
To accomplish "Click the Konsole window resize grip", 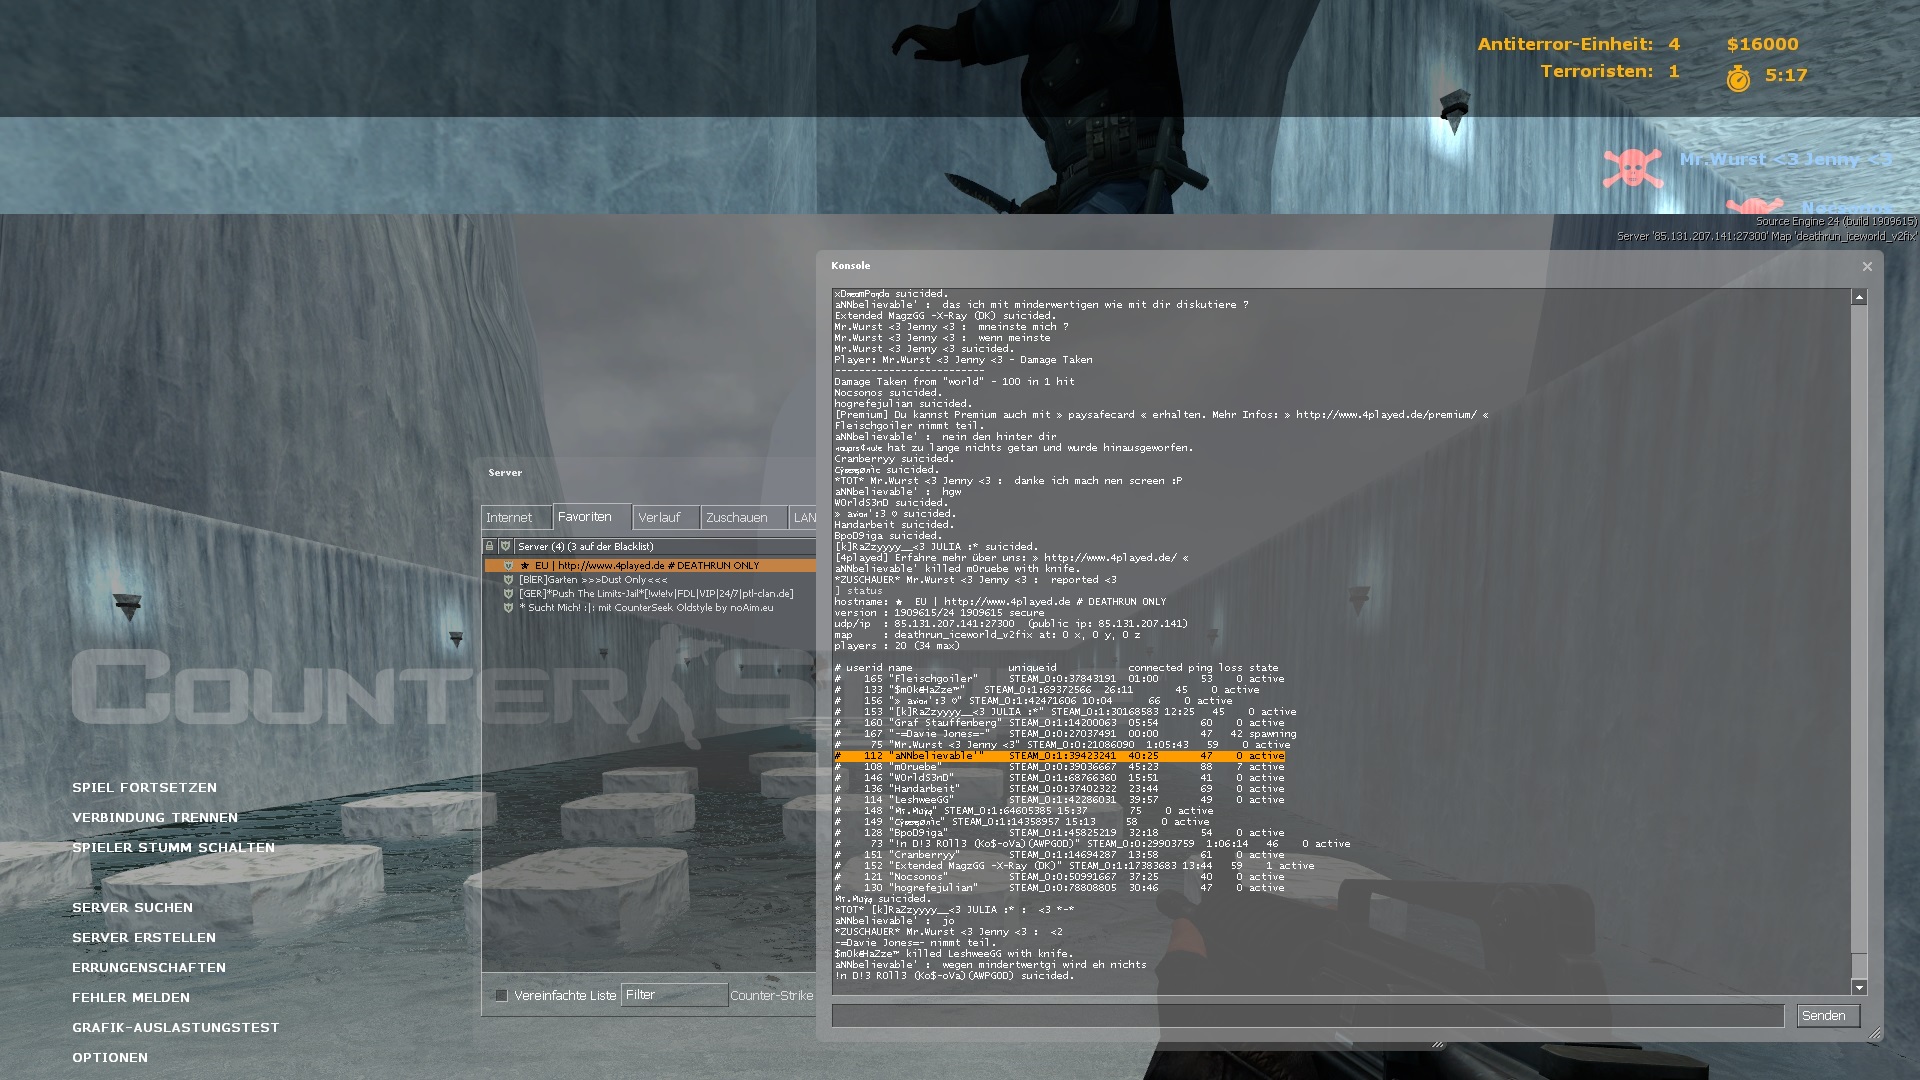I will click(x=1875, y=1034).
